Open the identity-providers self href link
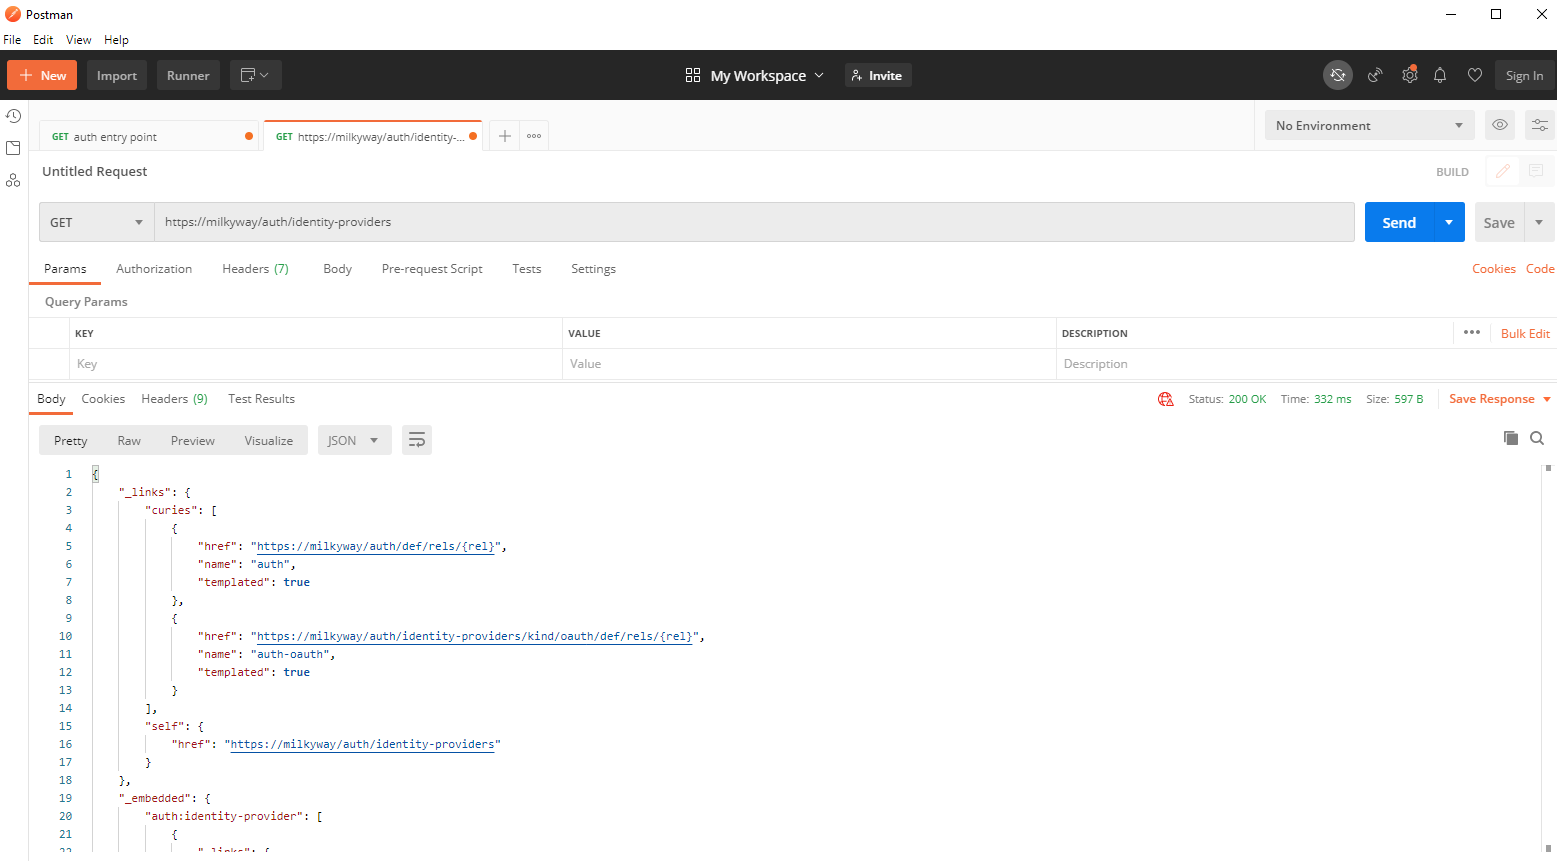1557x861 pixels. (362, 744)
